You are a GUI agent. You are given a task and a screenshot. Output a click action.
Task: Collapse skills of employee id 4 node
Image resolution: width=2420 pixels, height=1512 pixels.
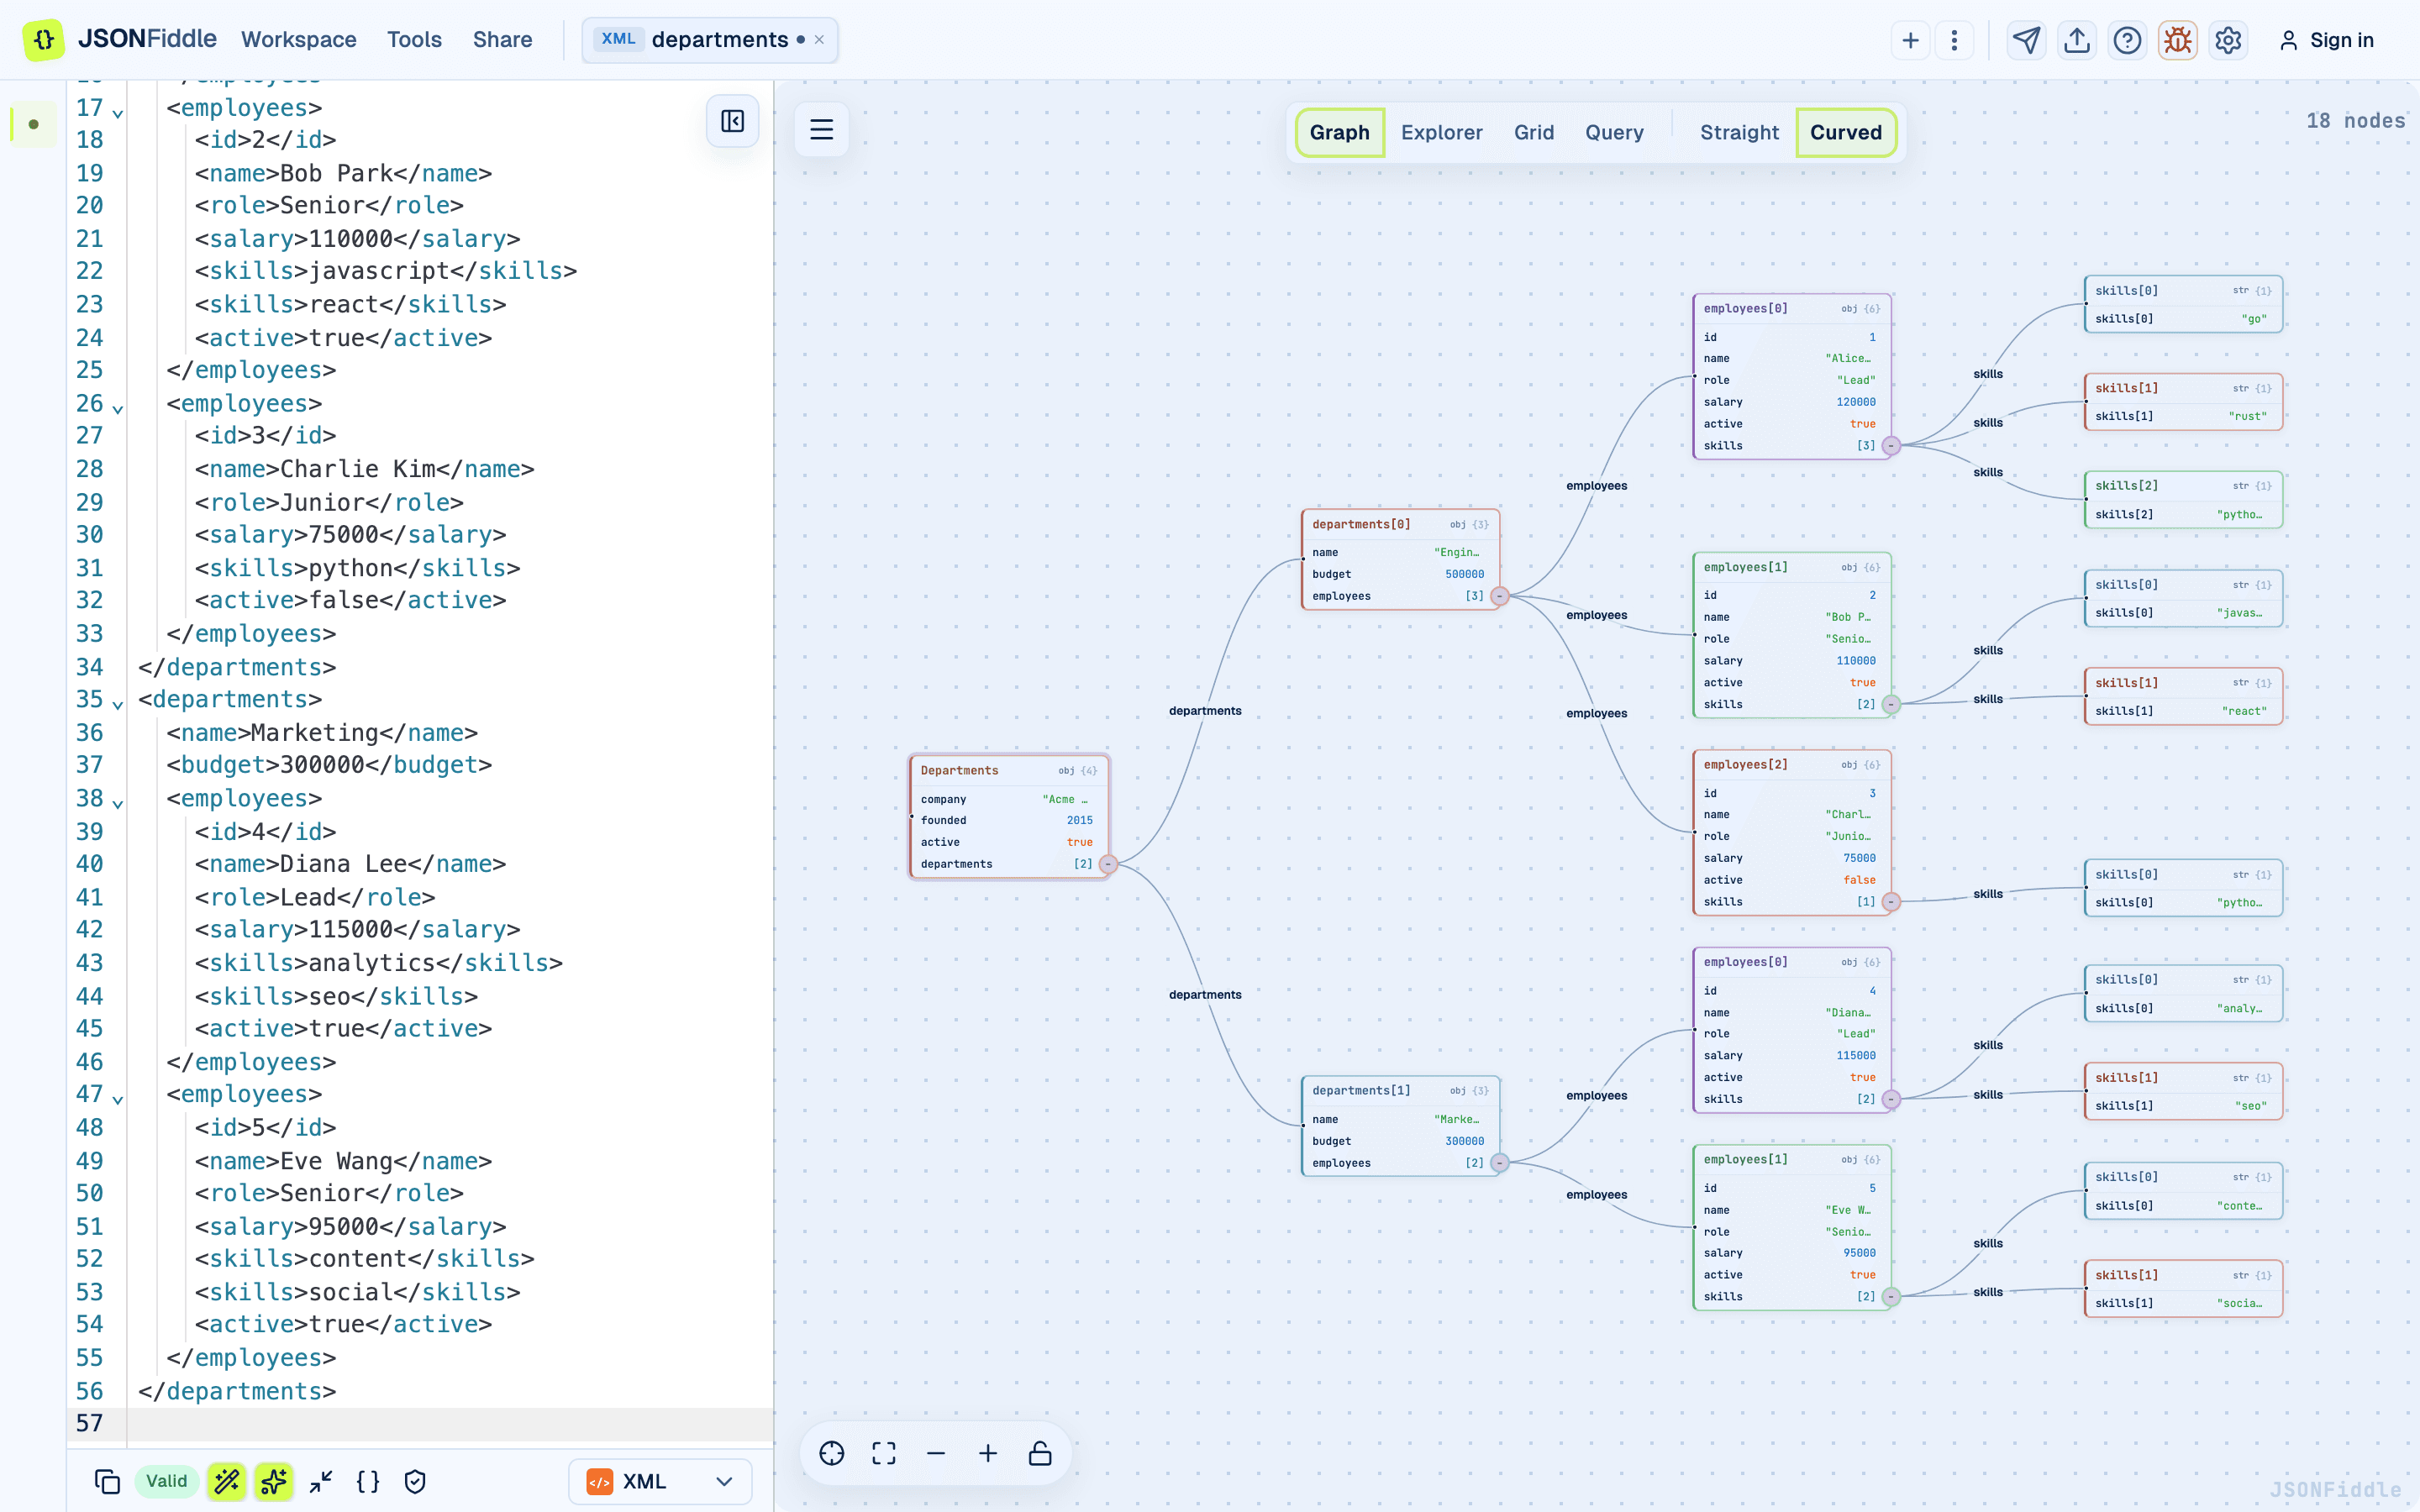[x=1890, y=1099]
